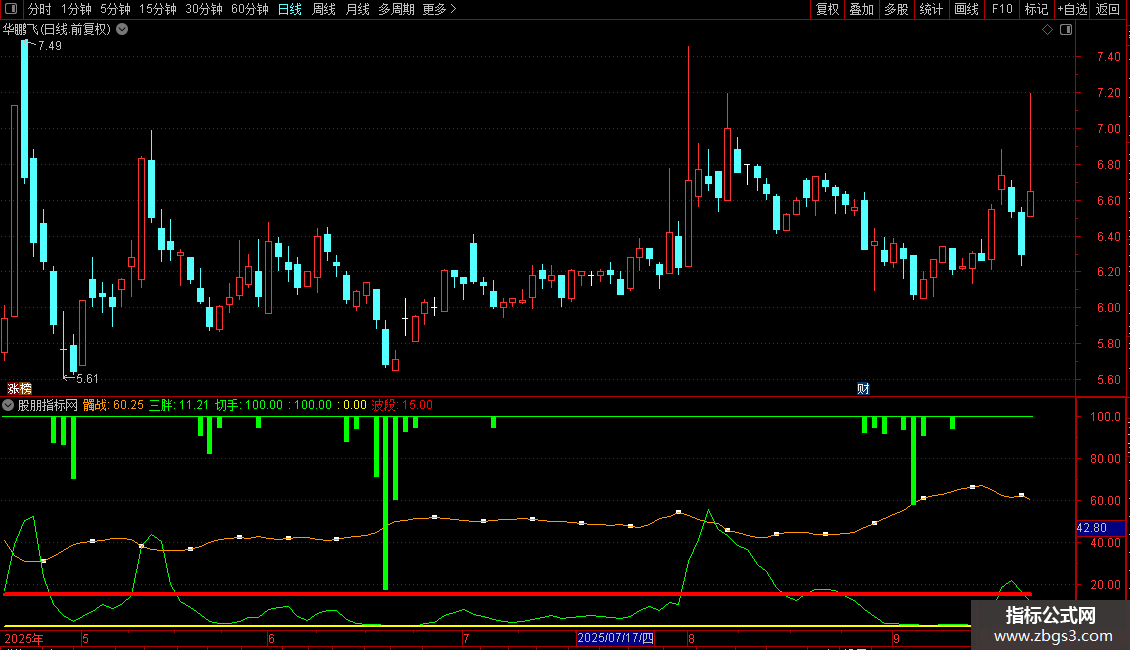Click the 7.00 price axis label
Screen dimensions: 1130x650
pos(1108,129)
